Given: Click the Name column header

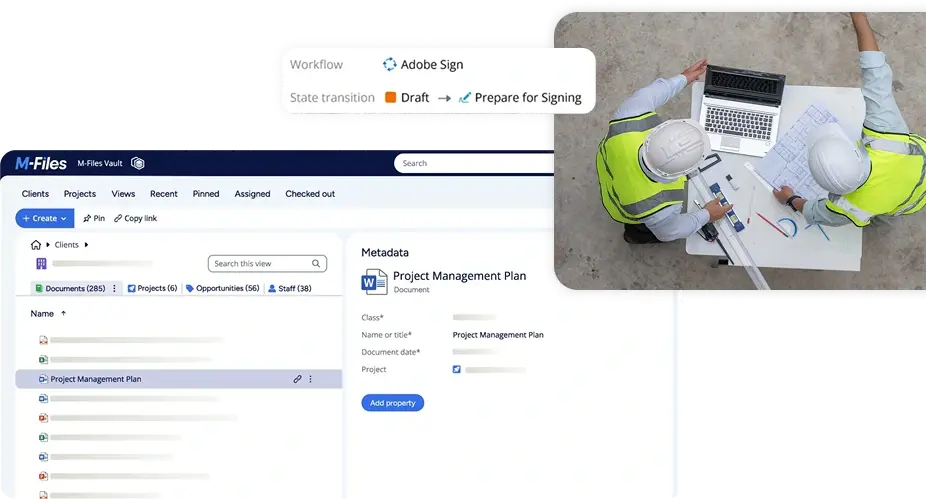Looking at the screenshot, I should (42, 314).
